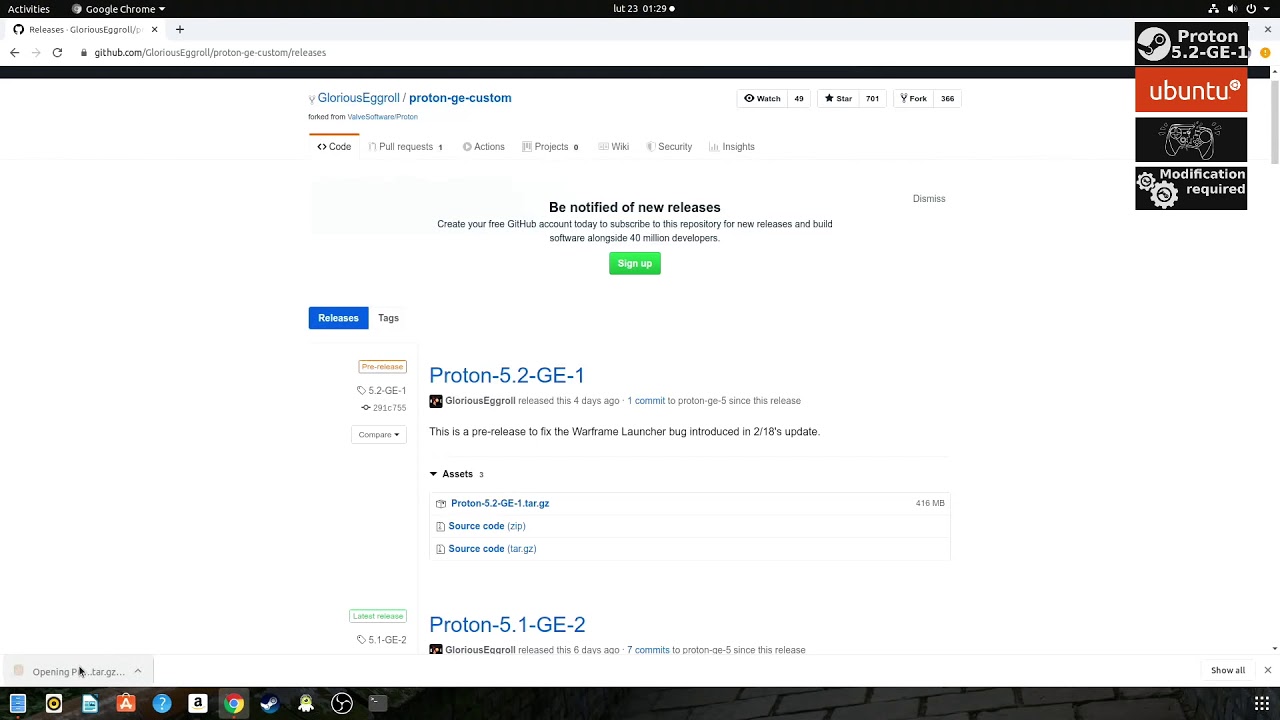
Task: Select the Releases button
Action: (338, 318)
